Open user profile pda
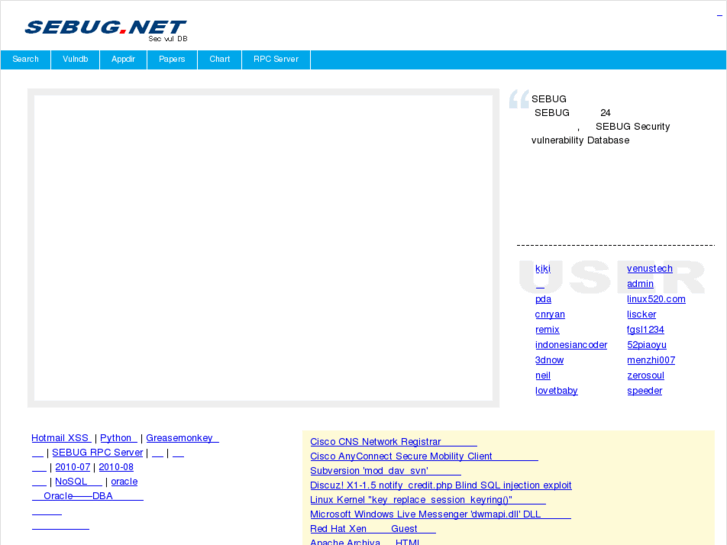 click(543, 299)
